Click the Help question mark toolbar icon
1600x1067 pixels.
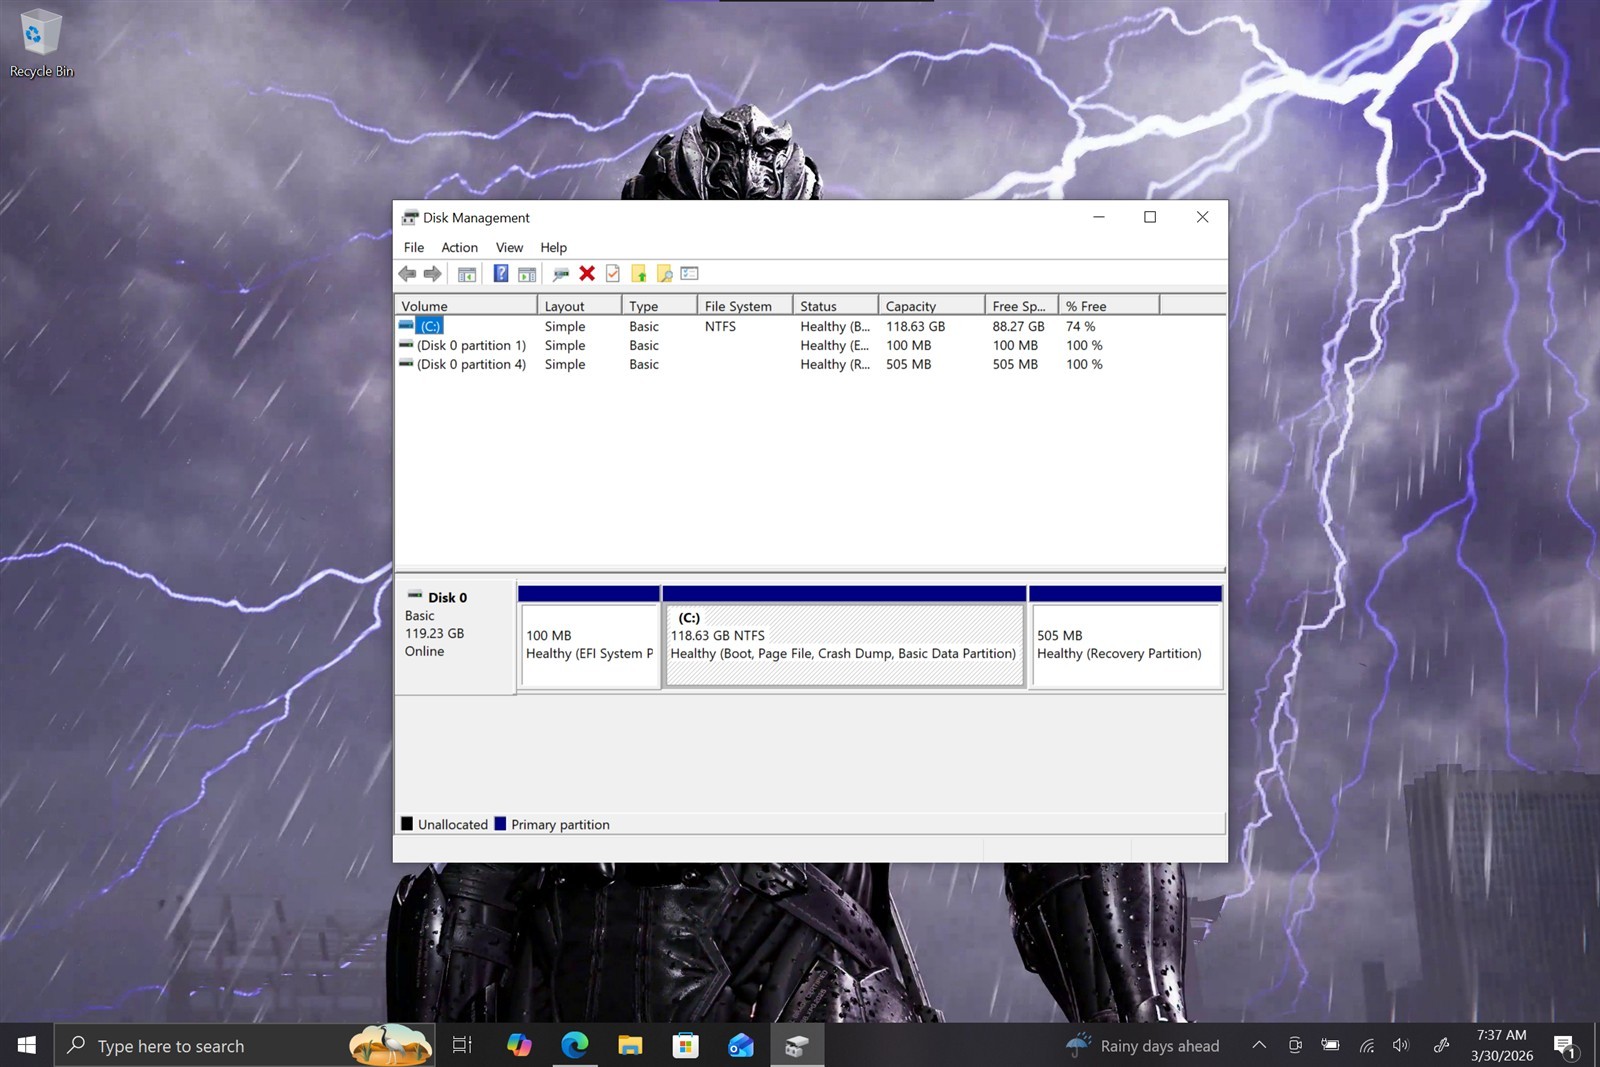[501, 274]
